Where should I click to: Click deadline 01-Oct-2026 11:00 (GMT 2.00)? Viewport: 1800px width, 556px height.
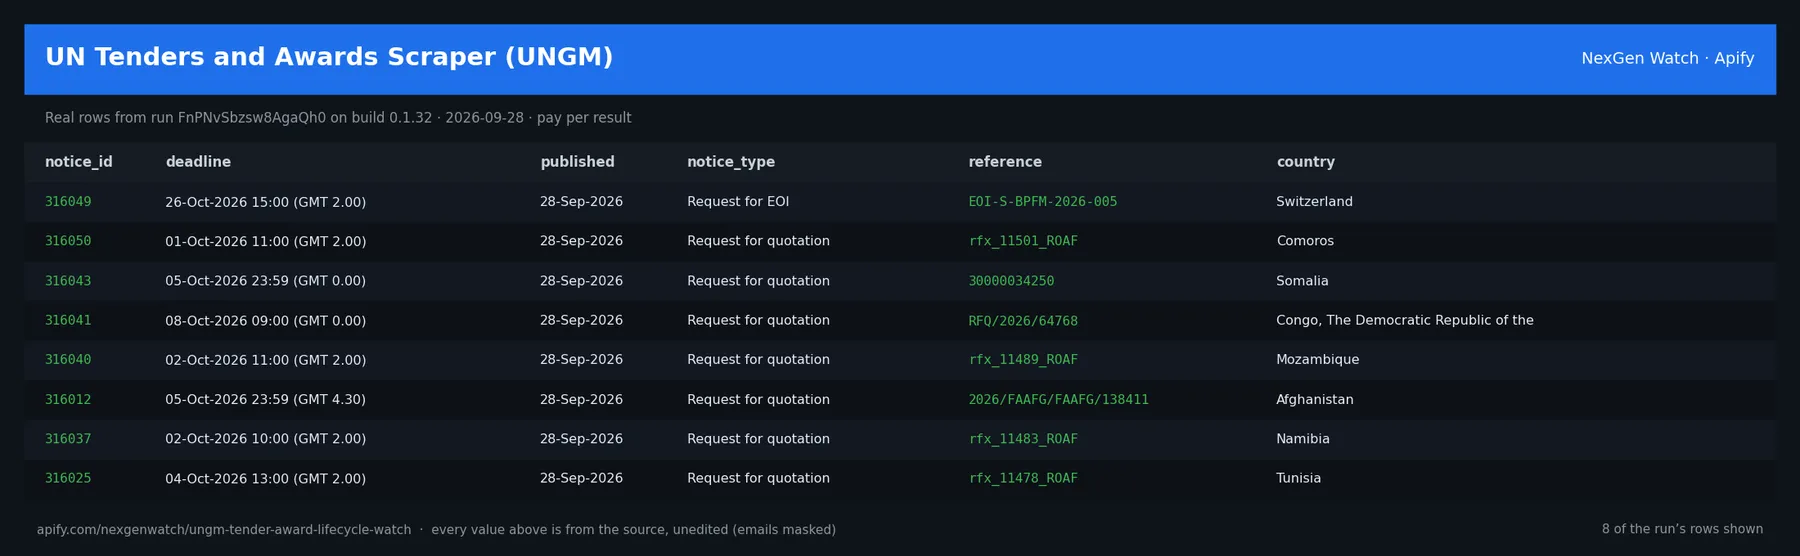click(x=265, y=241)
